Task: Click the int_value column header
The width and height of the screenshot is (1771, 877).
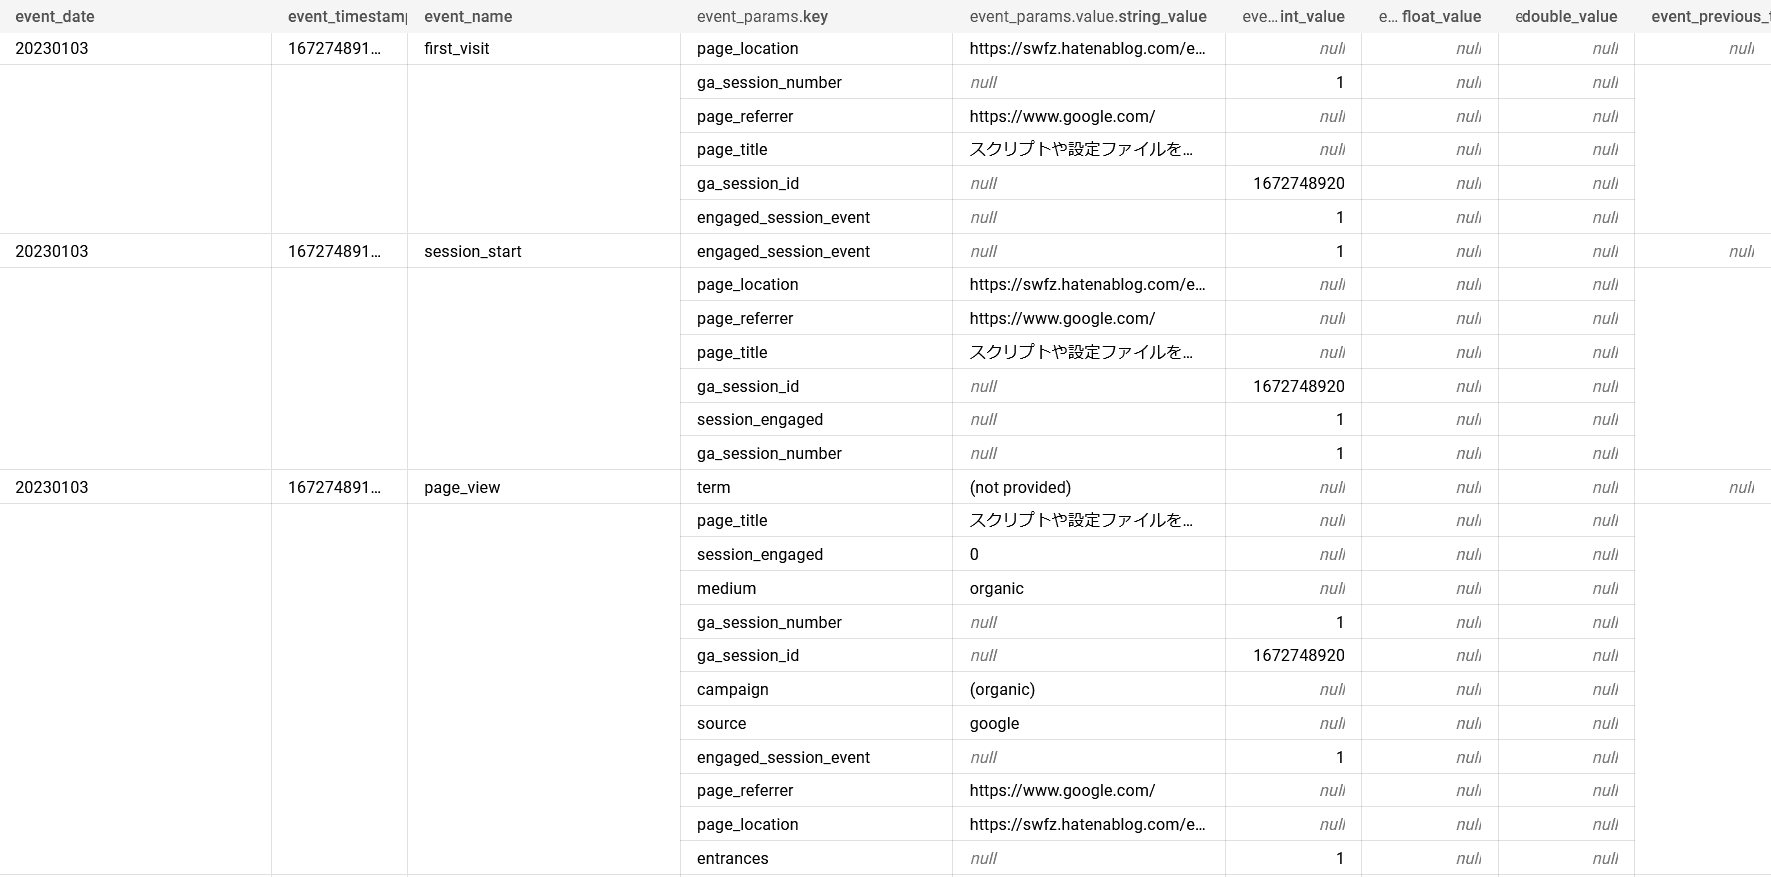Action: click(1293, 17)
